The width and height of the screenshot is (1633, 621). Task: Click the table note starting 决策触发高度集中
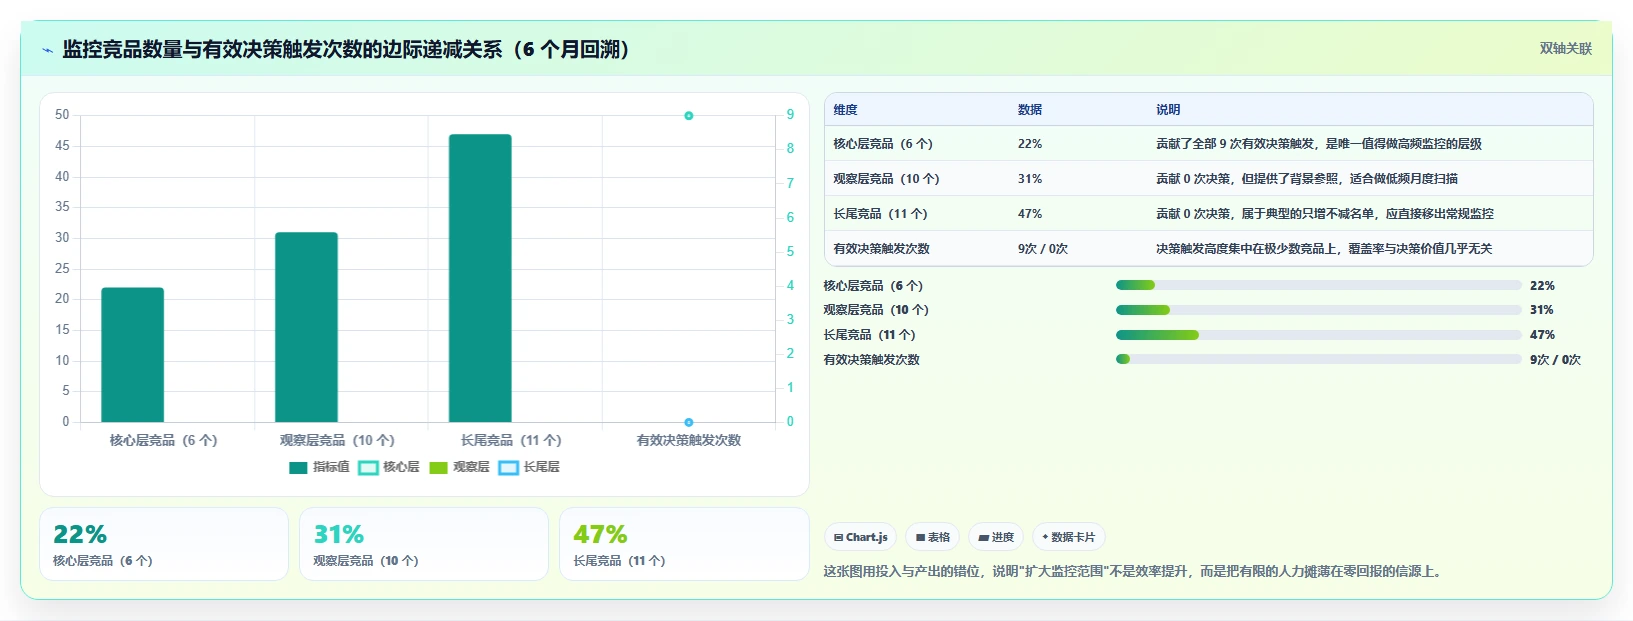tap(1324, 249)
